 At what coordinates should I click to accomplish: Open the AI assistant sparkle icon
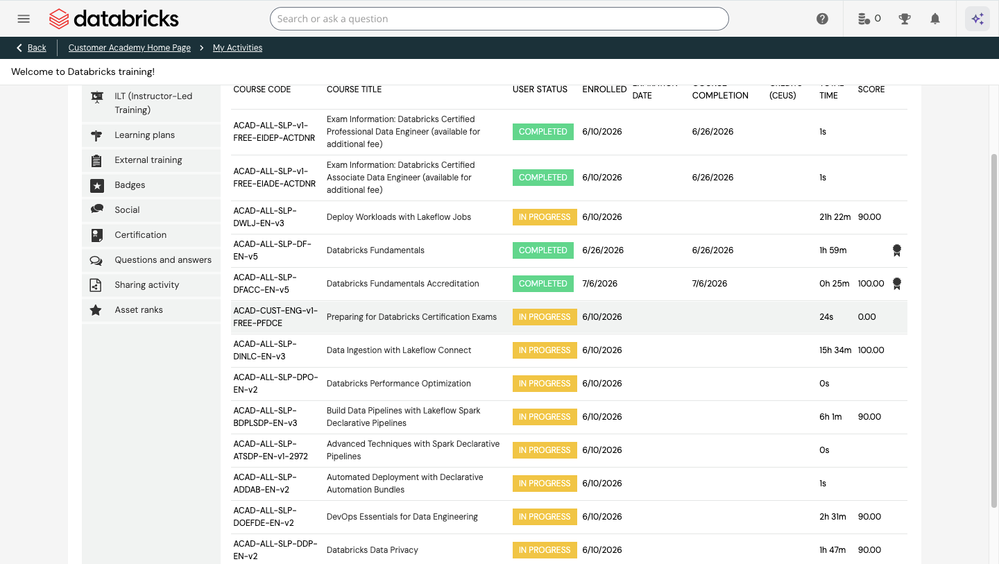[977, 18]
